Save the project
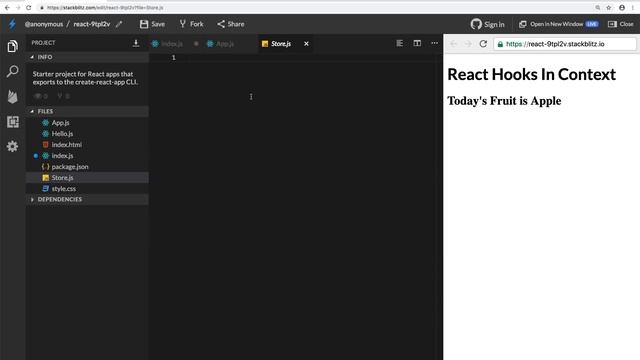The image size is (640, 360). pos(152,24)
